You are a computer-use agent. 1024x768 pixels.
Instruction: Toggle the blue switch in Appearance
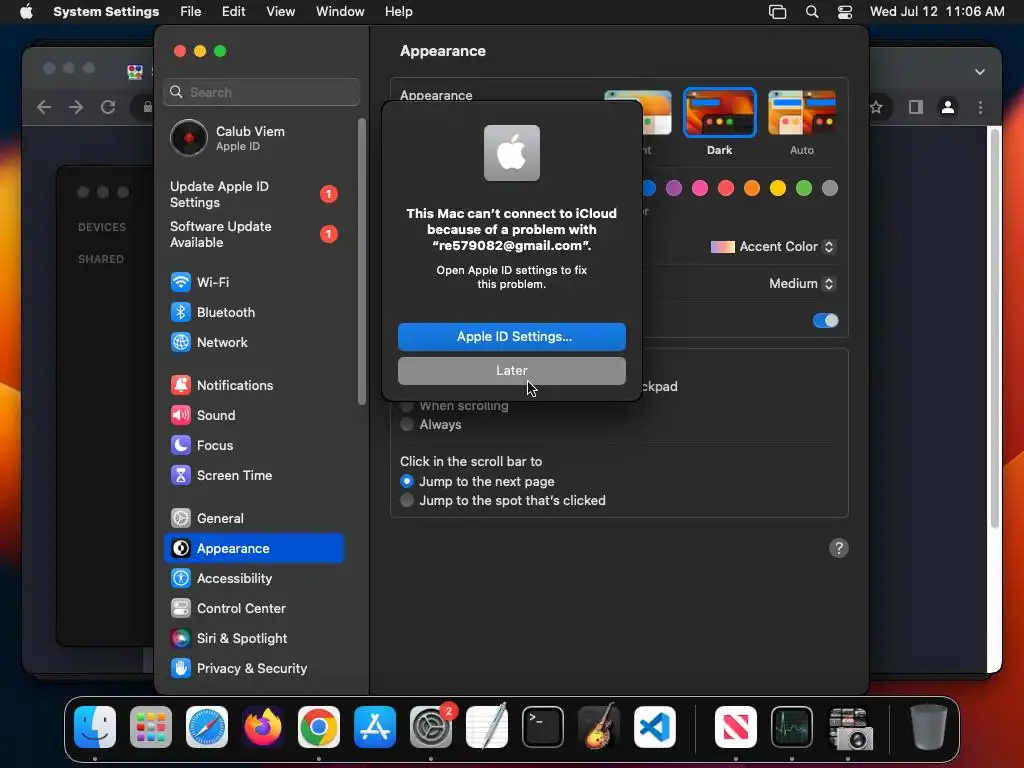tap(825, 321)
